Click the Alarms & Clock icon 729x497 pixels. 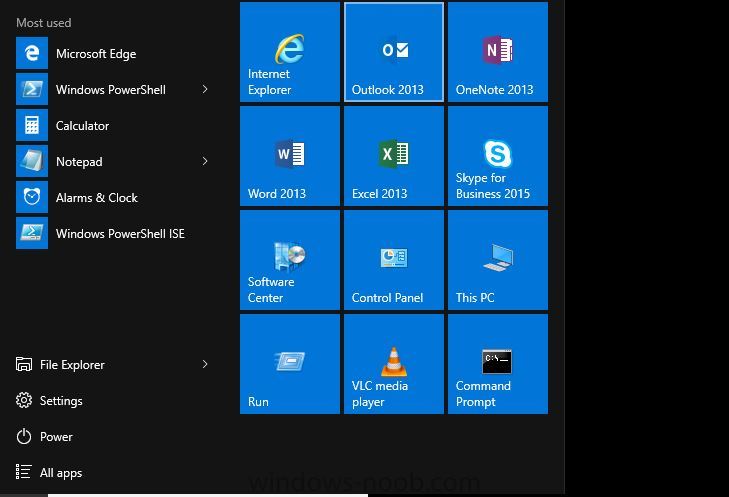[32, 197]
